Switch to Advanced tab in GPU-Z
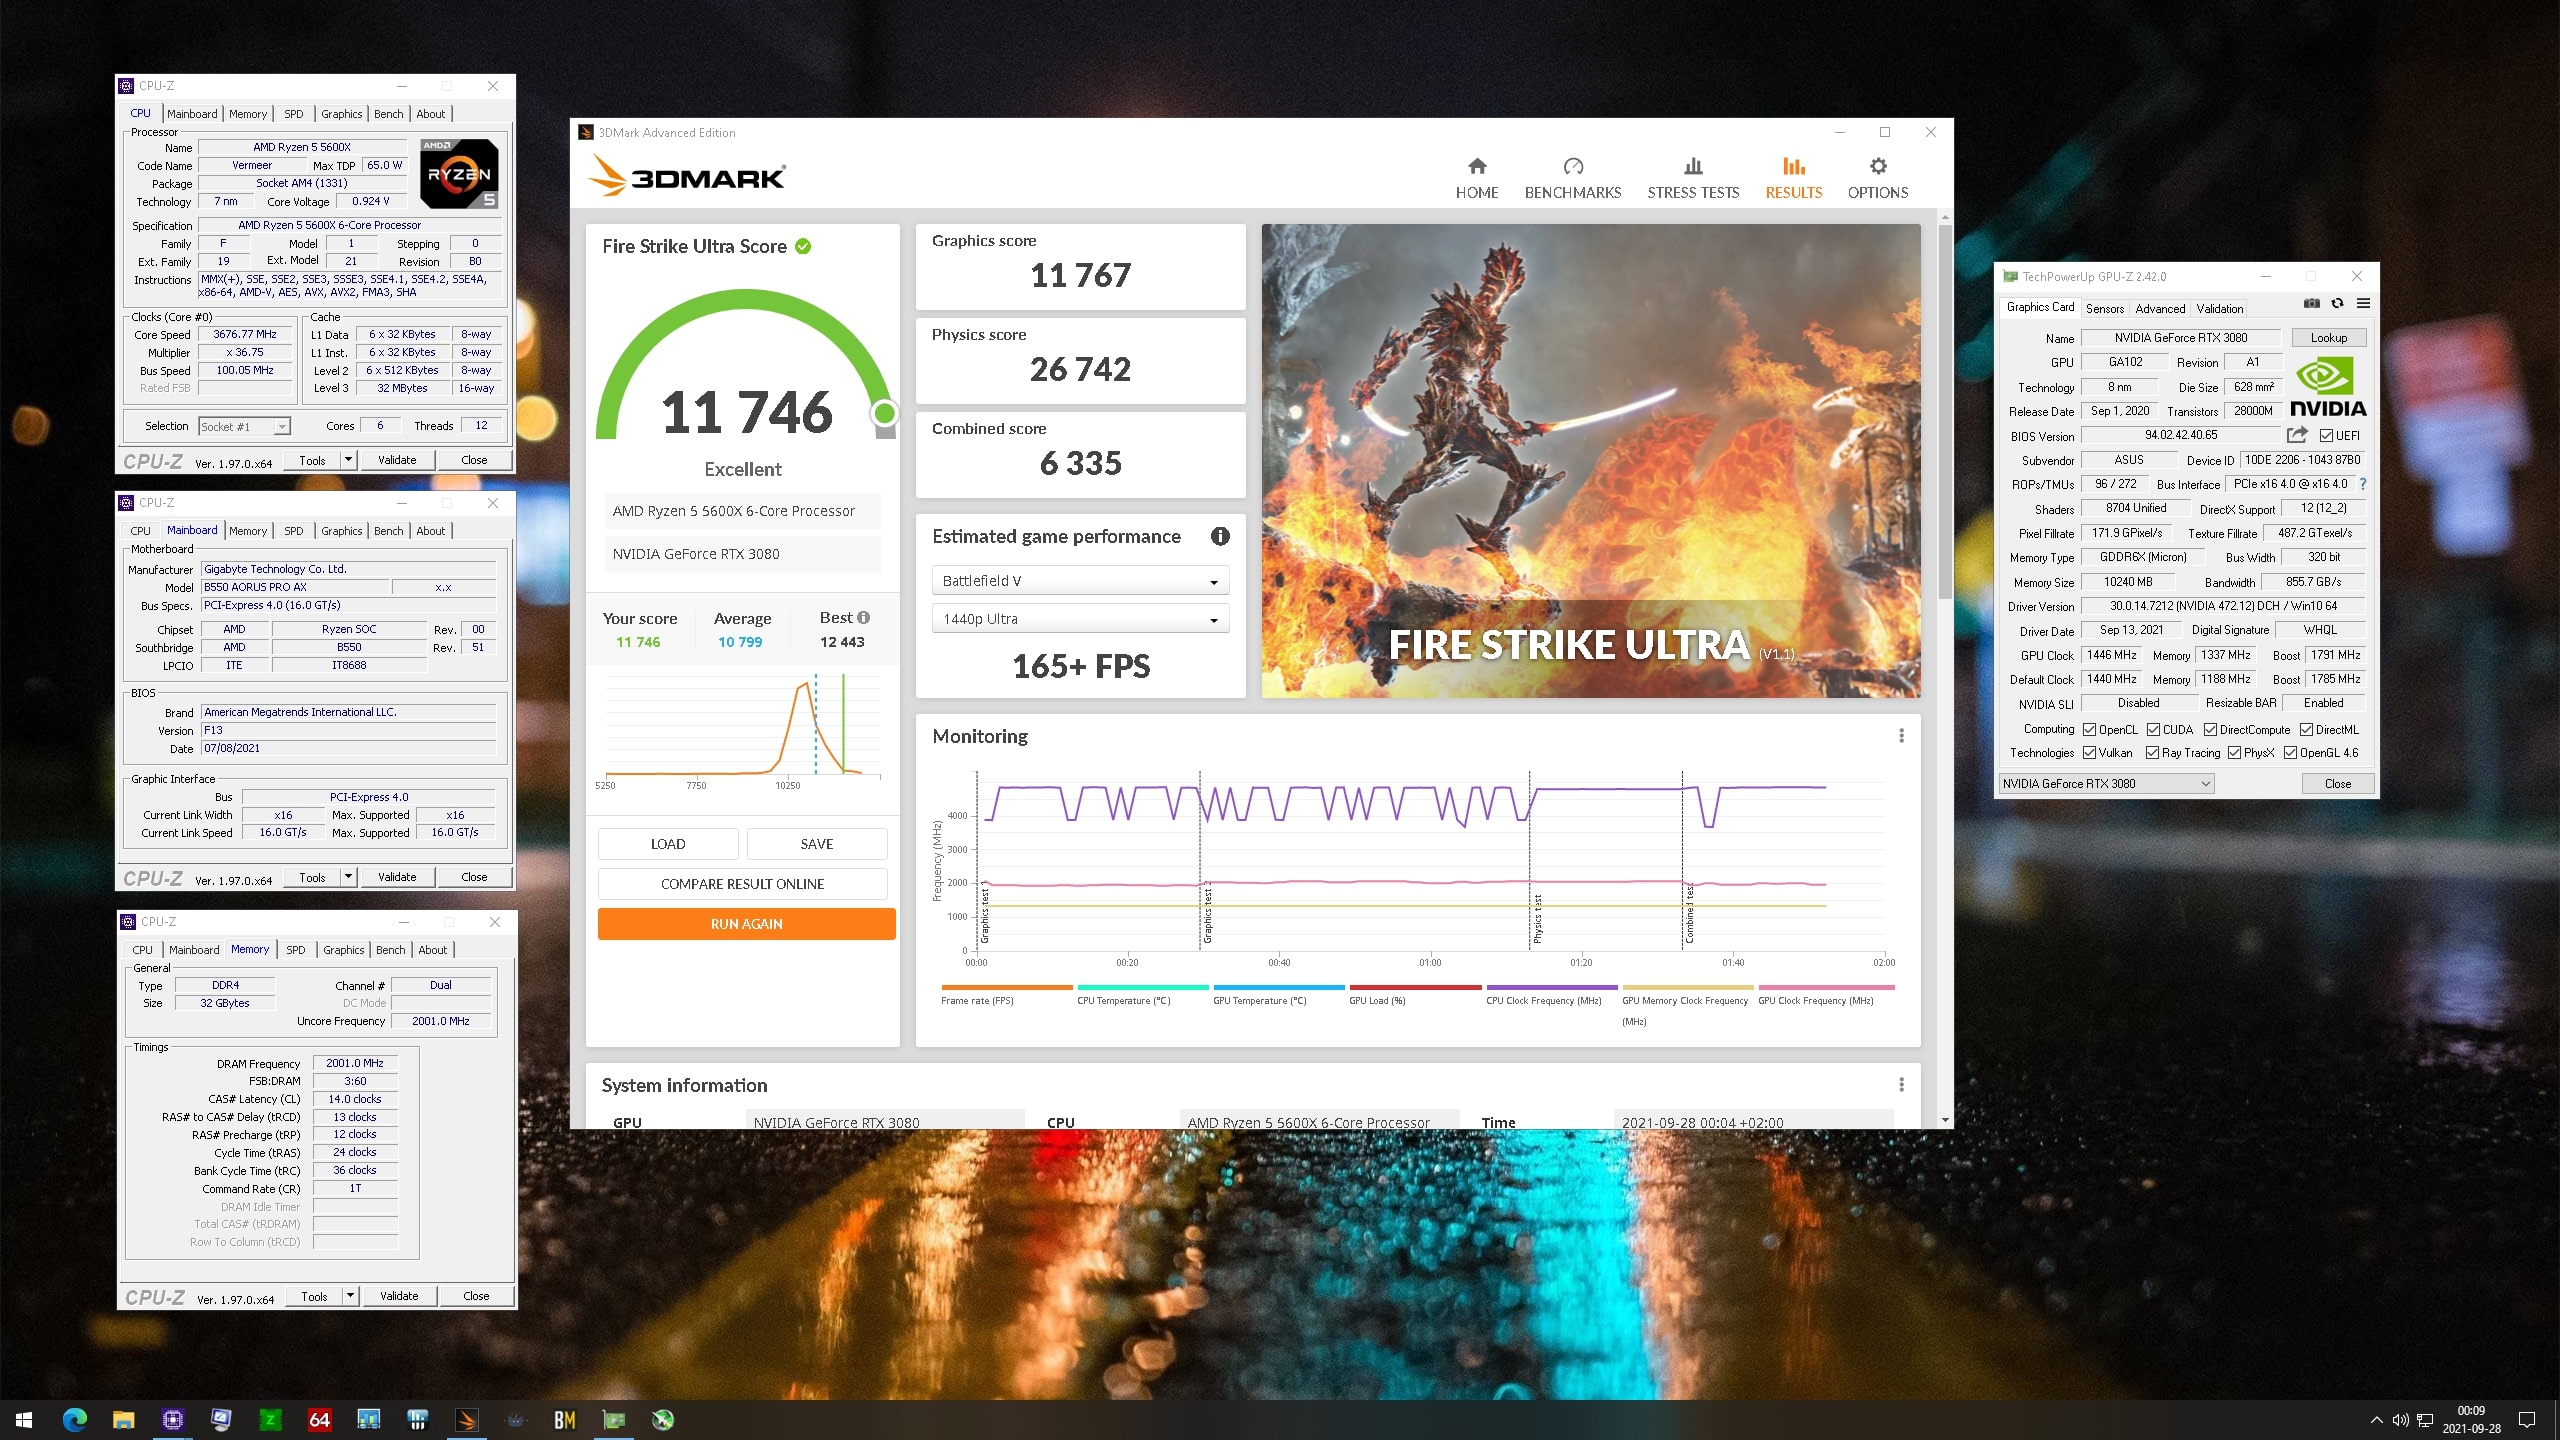2560x1440 pixels. tap(2160, 309)
